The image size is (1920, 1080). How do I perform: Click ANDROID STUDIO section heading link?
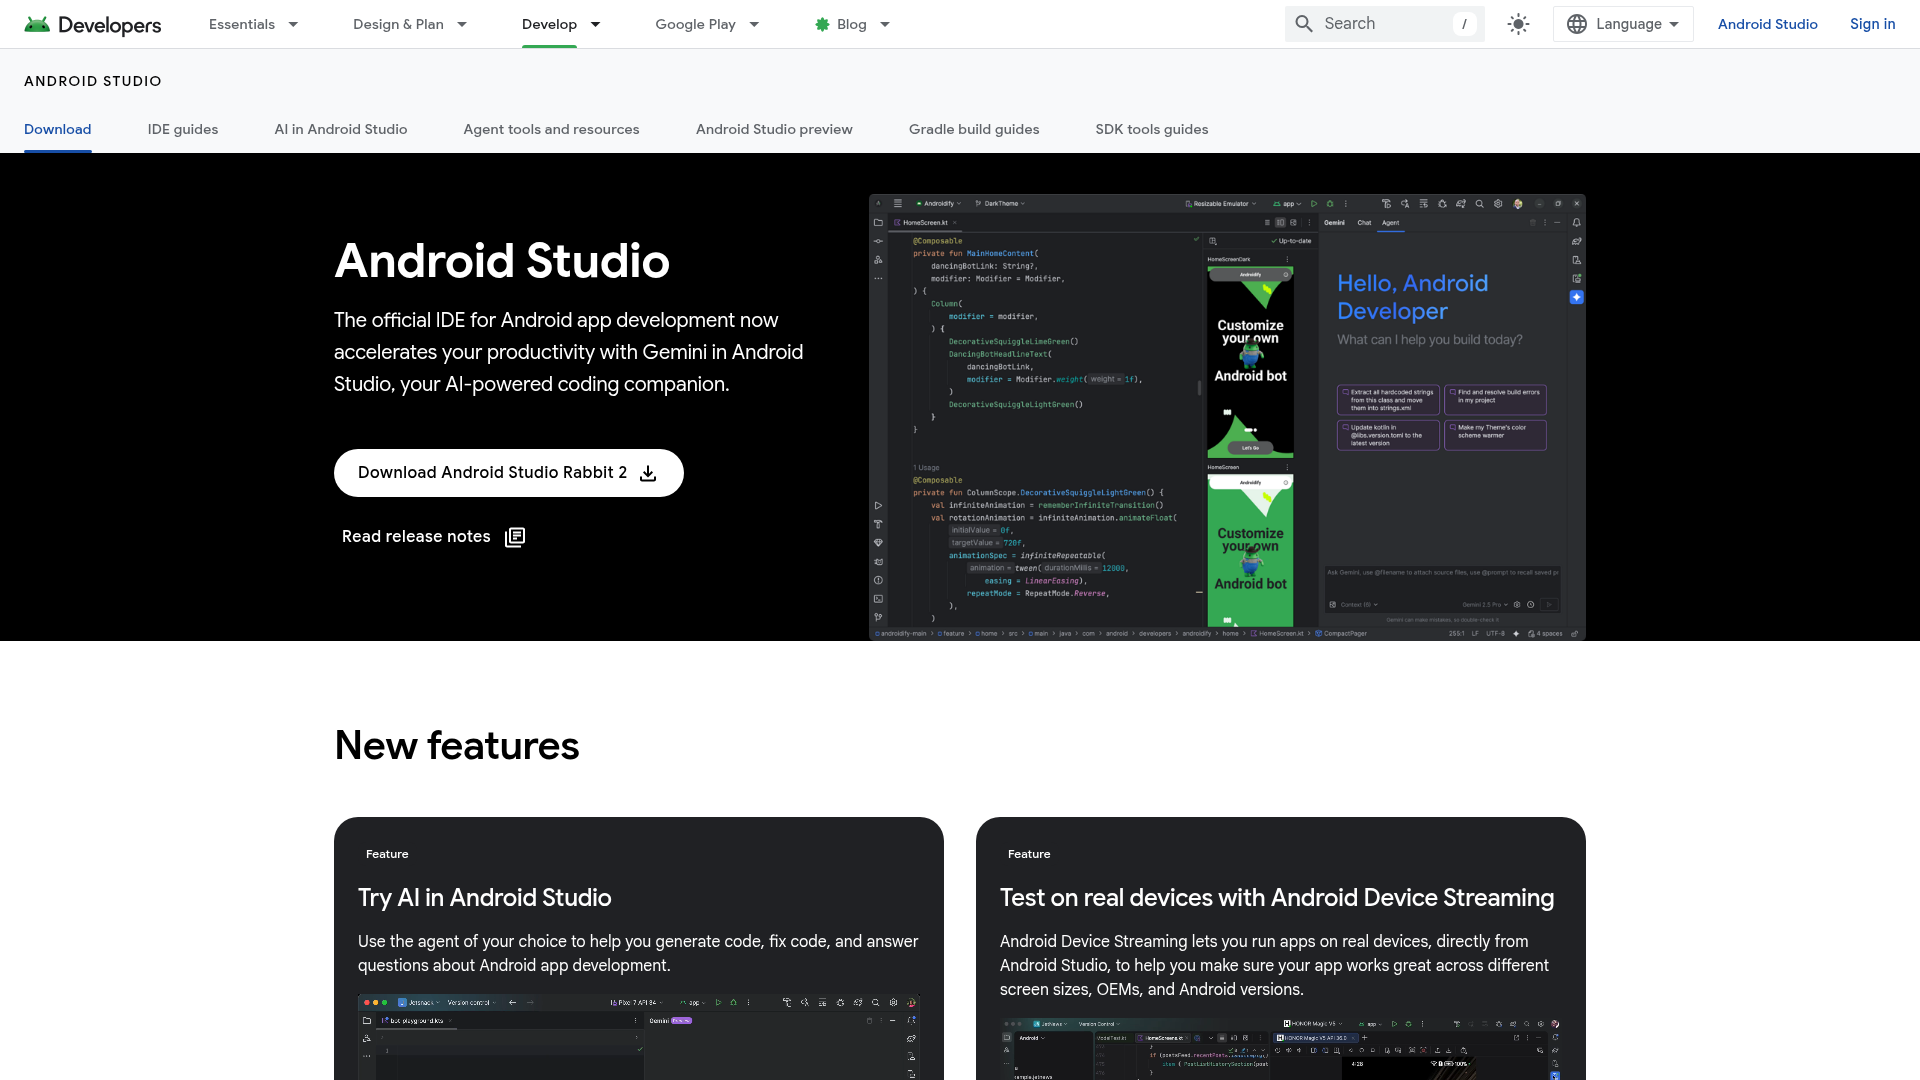point(93,81)
